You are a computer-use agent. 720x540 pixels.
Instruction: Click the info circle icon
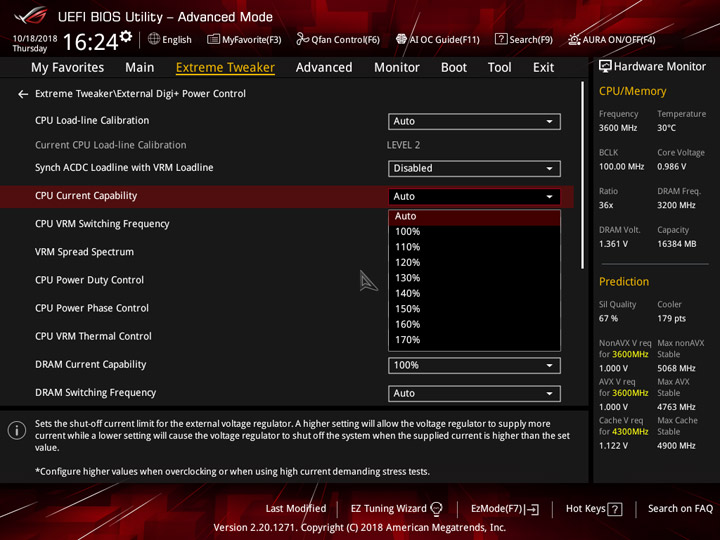(x=17, y=430)
